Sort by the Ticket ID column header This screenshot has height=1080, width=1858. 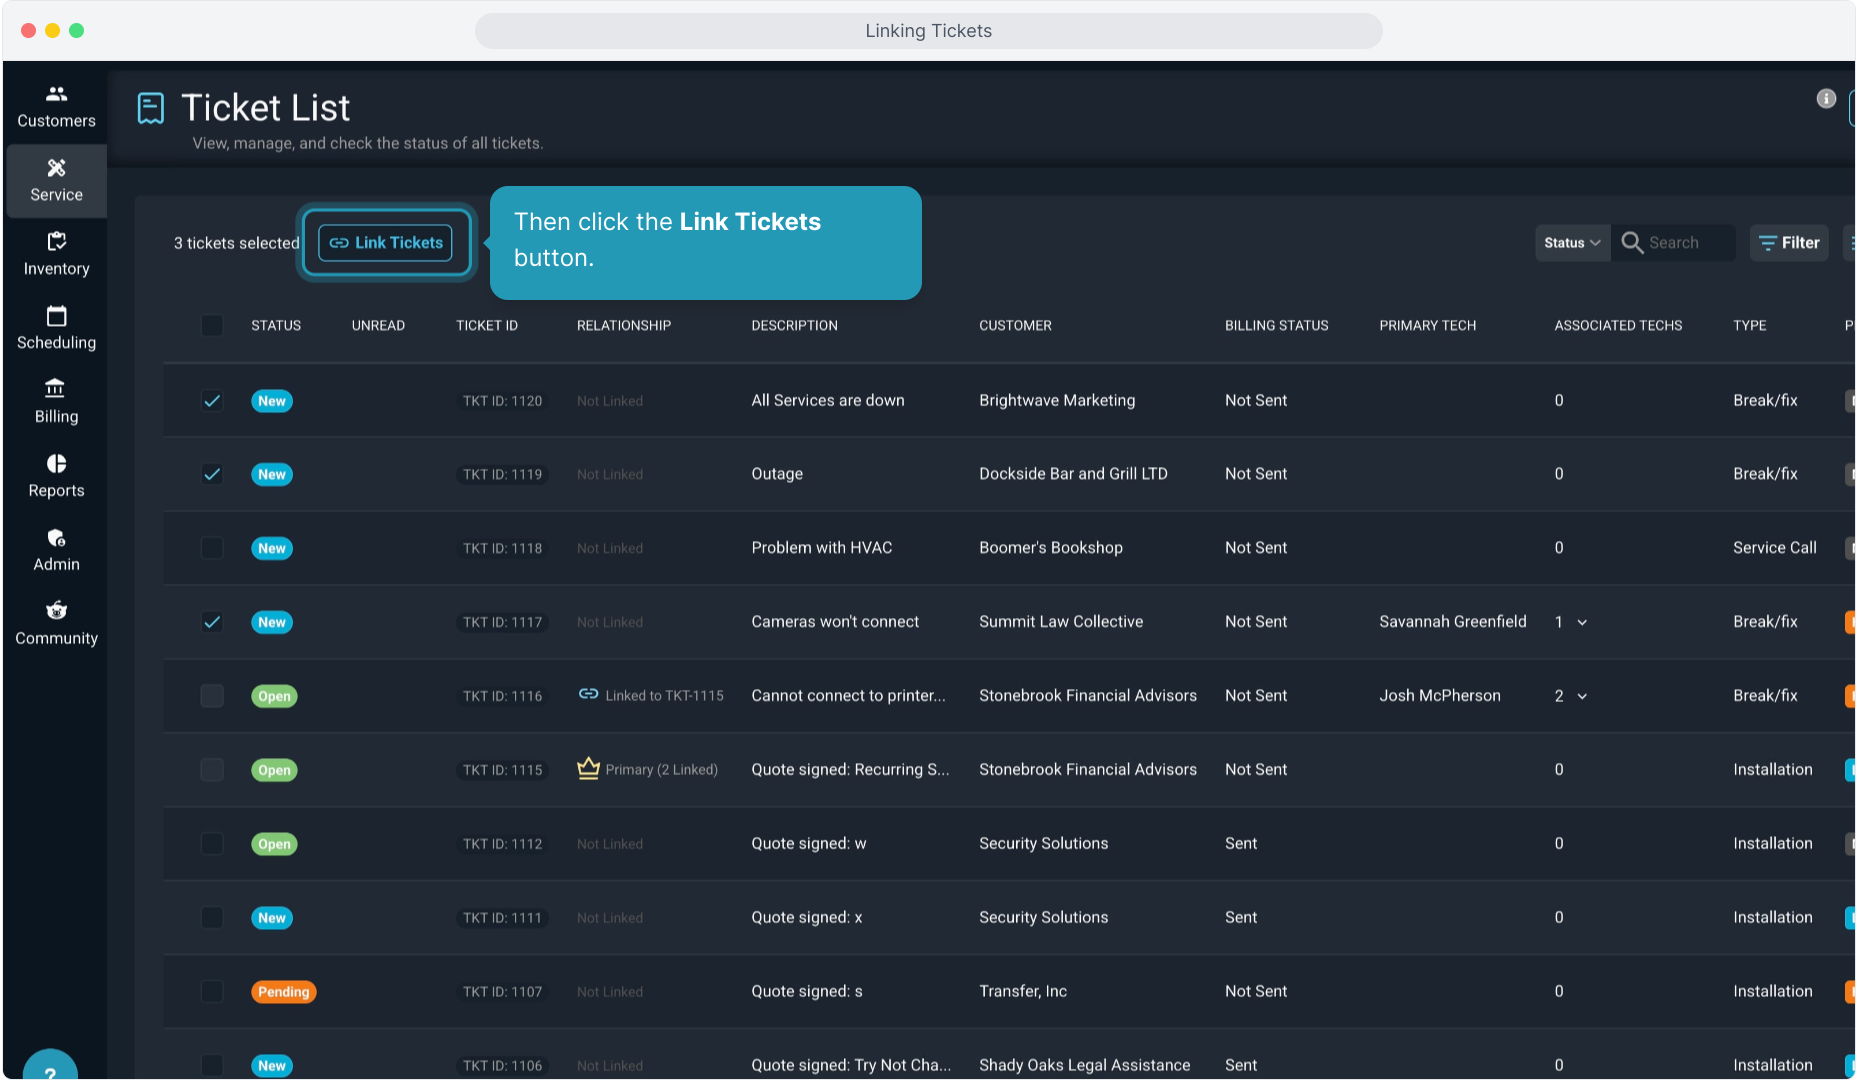[487, 326]
